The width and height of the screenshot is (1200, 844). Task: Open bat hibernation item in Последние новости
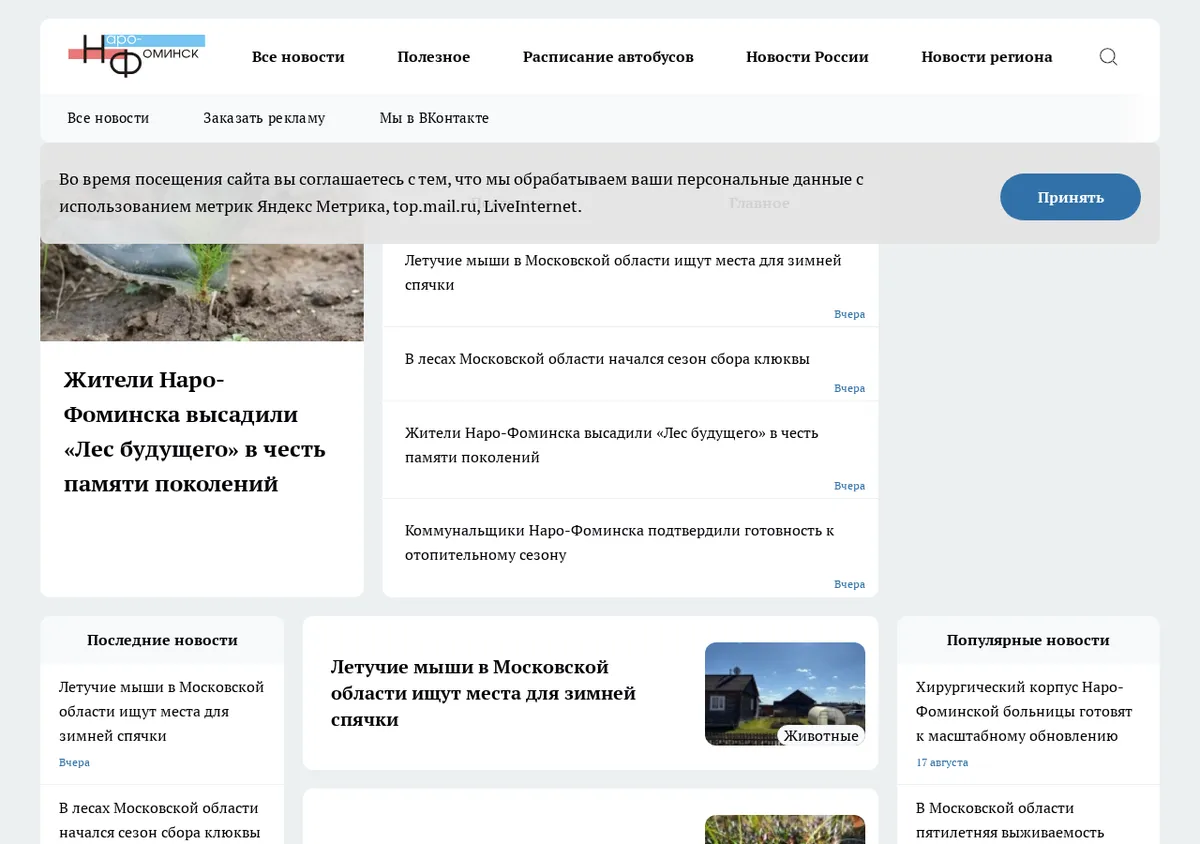[x=161, y=712]
